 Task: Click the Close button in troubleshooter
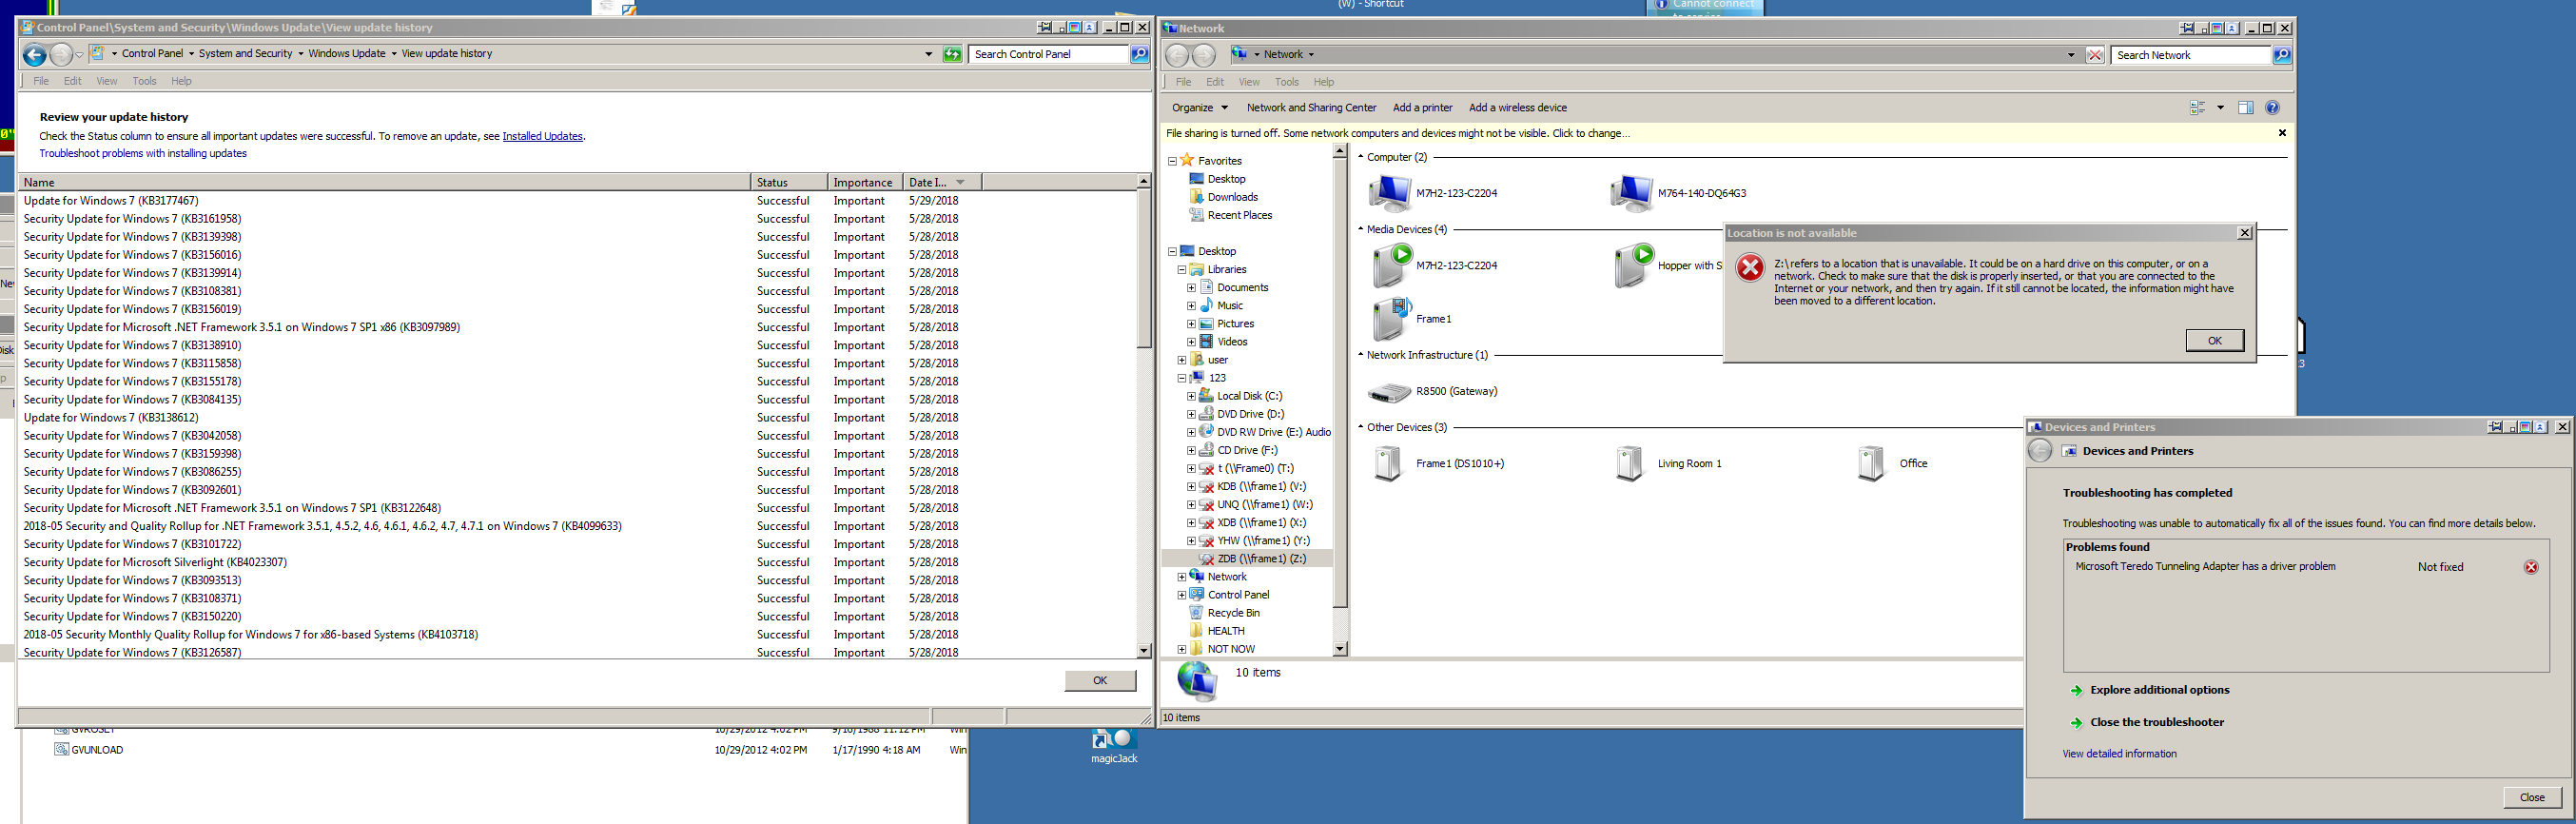coord(2532,798)
